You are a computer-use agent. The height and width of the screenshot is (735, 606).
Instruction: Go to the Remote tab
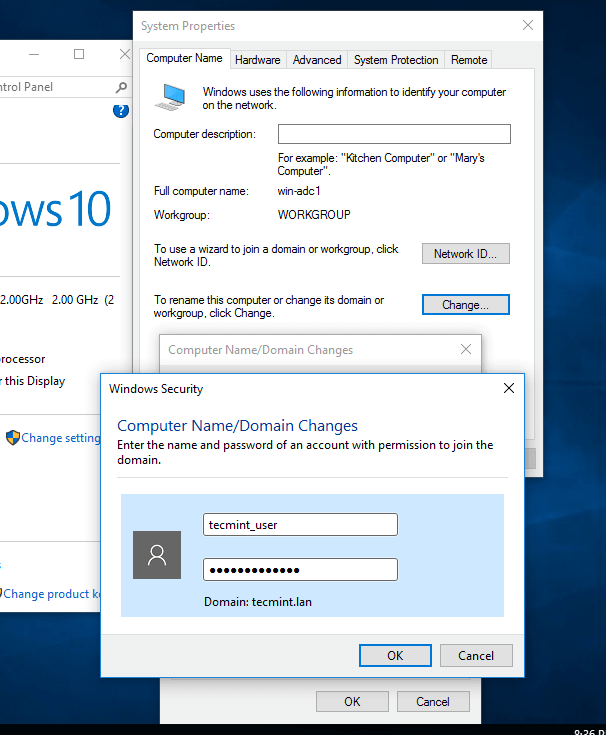pyautogui.click(x=469, y=60)
